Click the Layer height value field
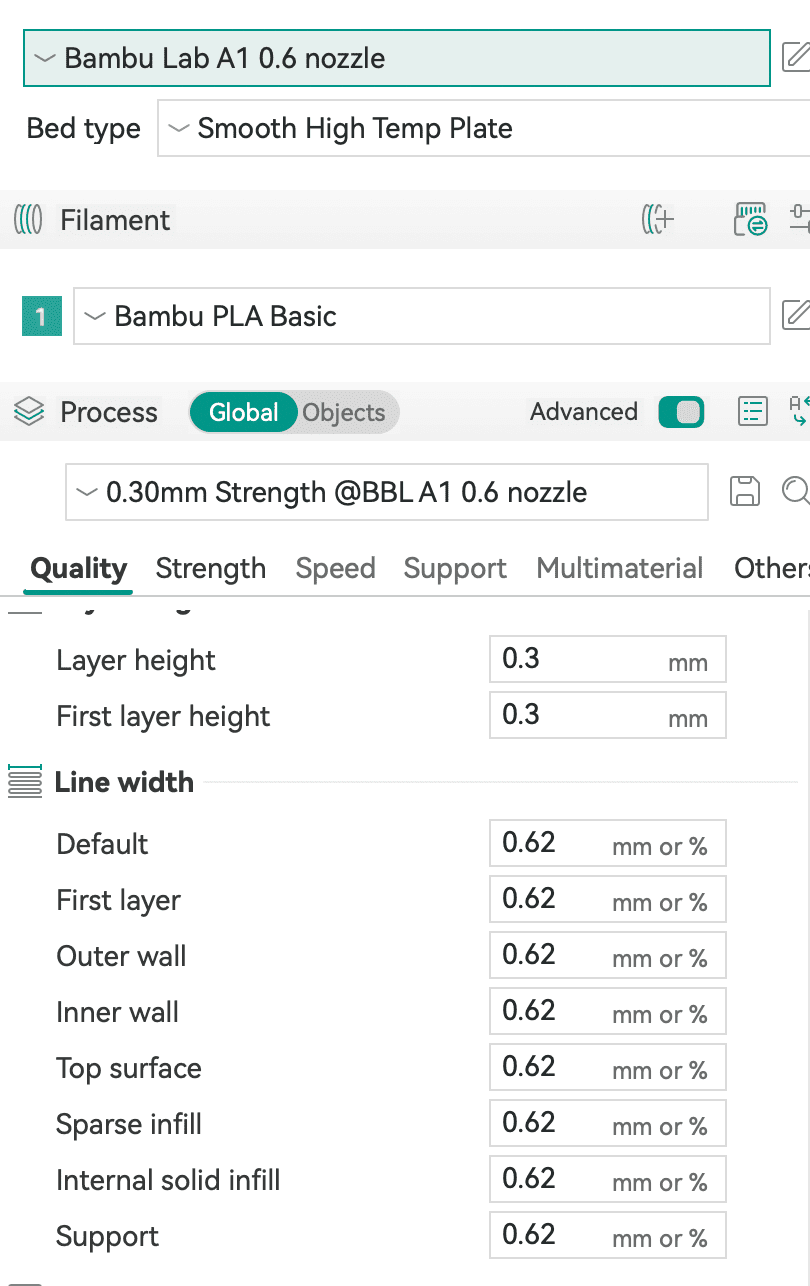Image resolution: width=810 pixels, height=1286 pixels. click(x=607, y=660)
